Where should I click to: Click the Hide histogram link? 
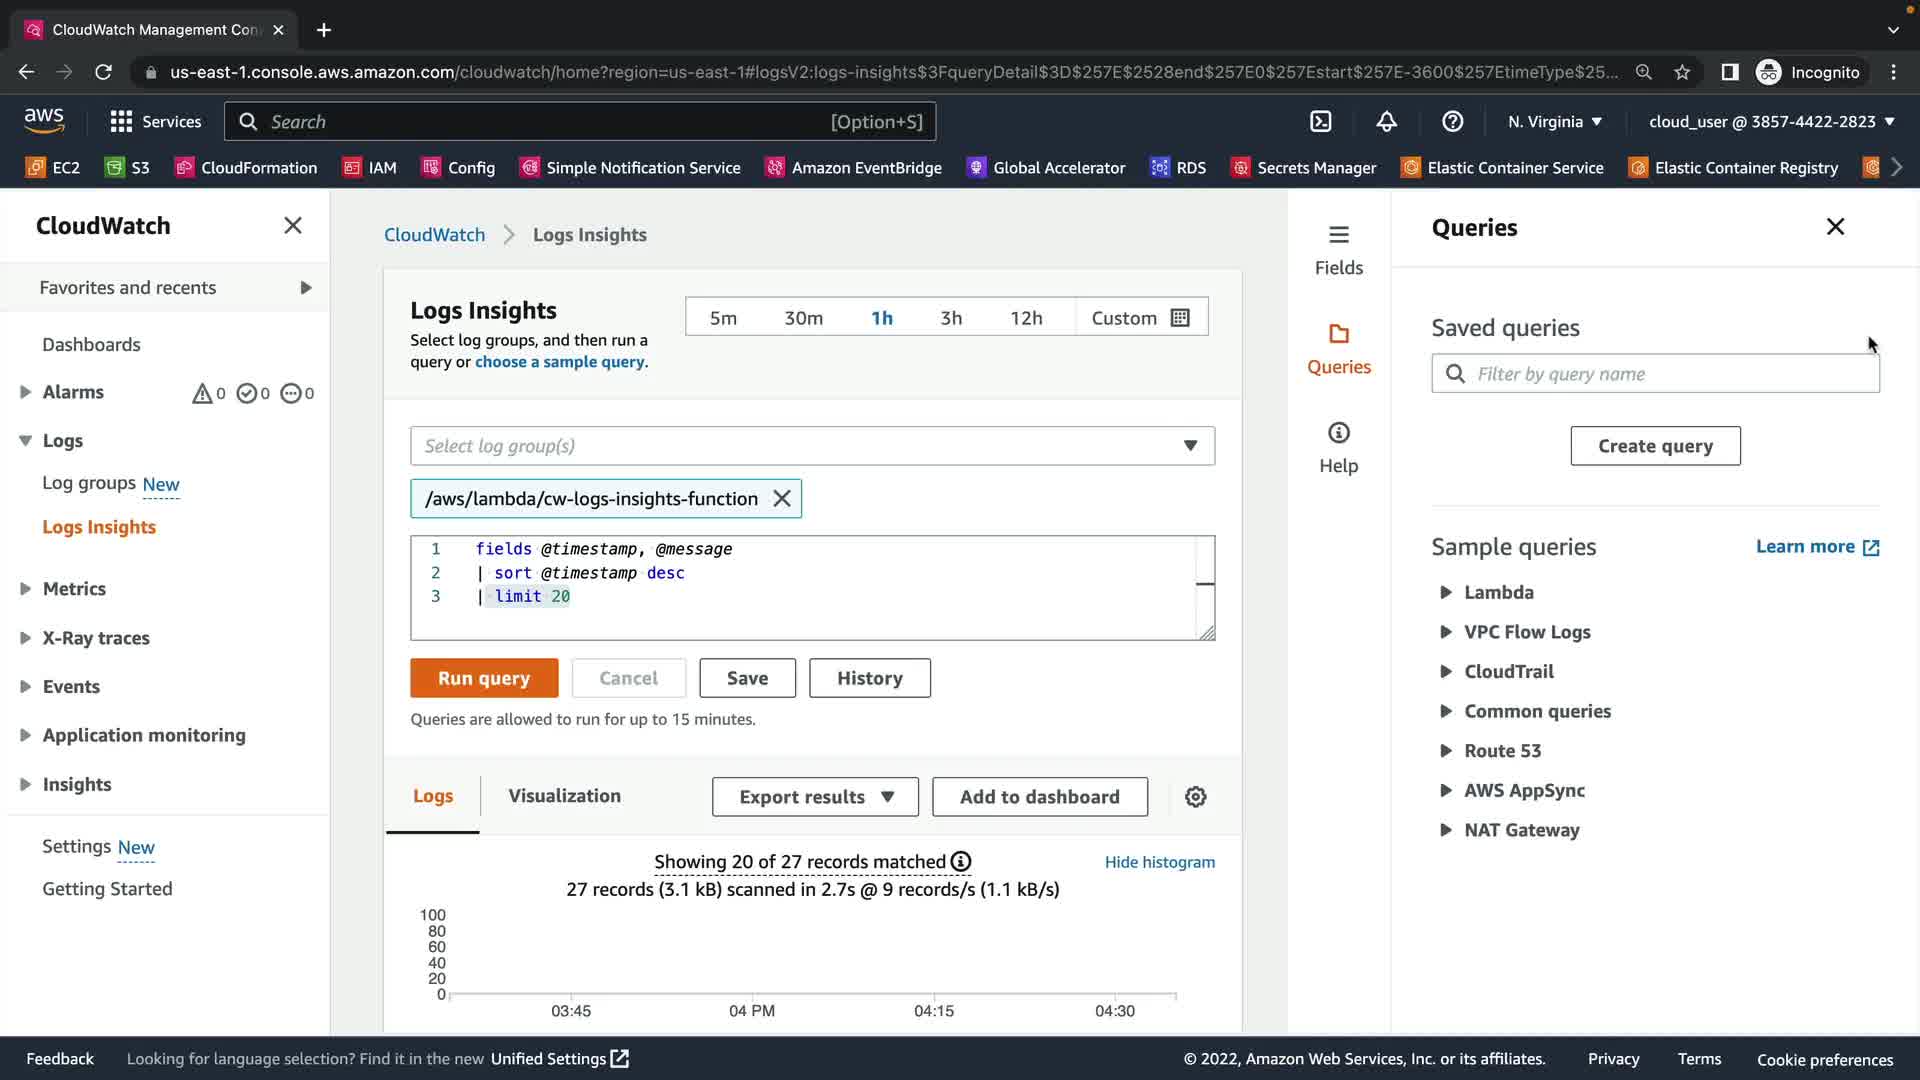coord(1159,862)
